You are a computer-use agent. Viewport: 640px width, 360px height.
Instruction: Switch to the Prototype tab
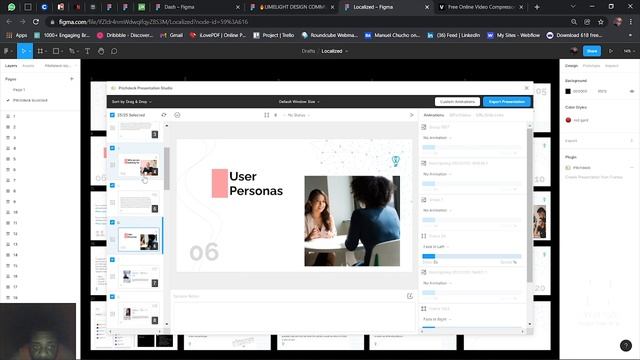(x=591, y=66)
